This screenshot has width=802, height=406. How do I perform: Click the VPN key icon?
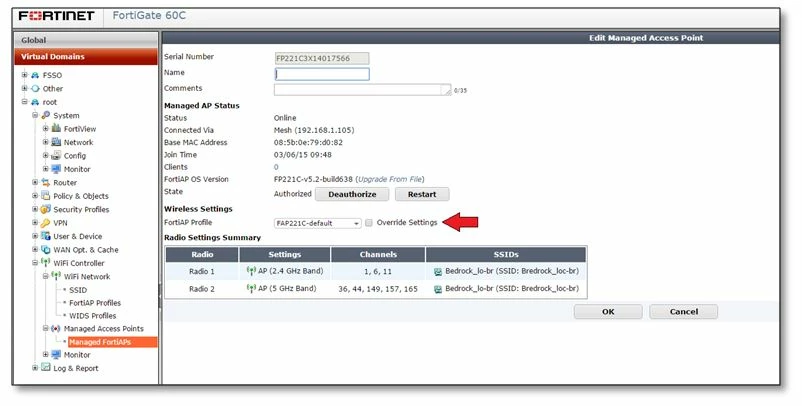point(46,223)
